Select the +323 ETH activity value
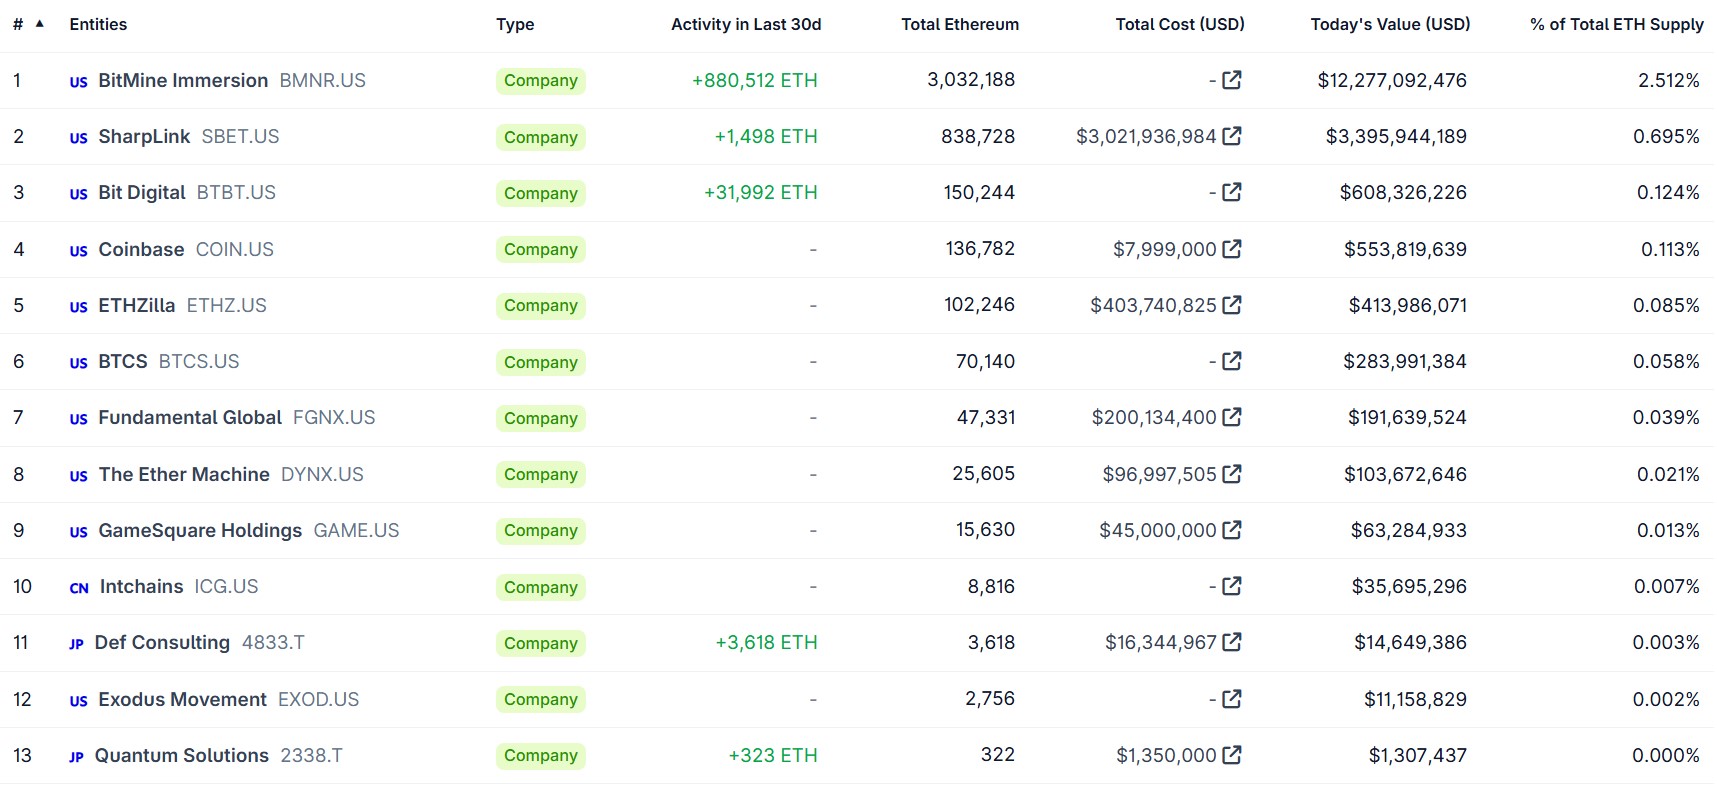1717x787 pixels. [773, 755]
